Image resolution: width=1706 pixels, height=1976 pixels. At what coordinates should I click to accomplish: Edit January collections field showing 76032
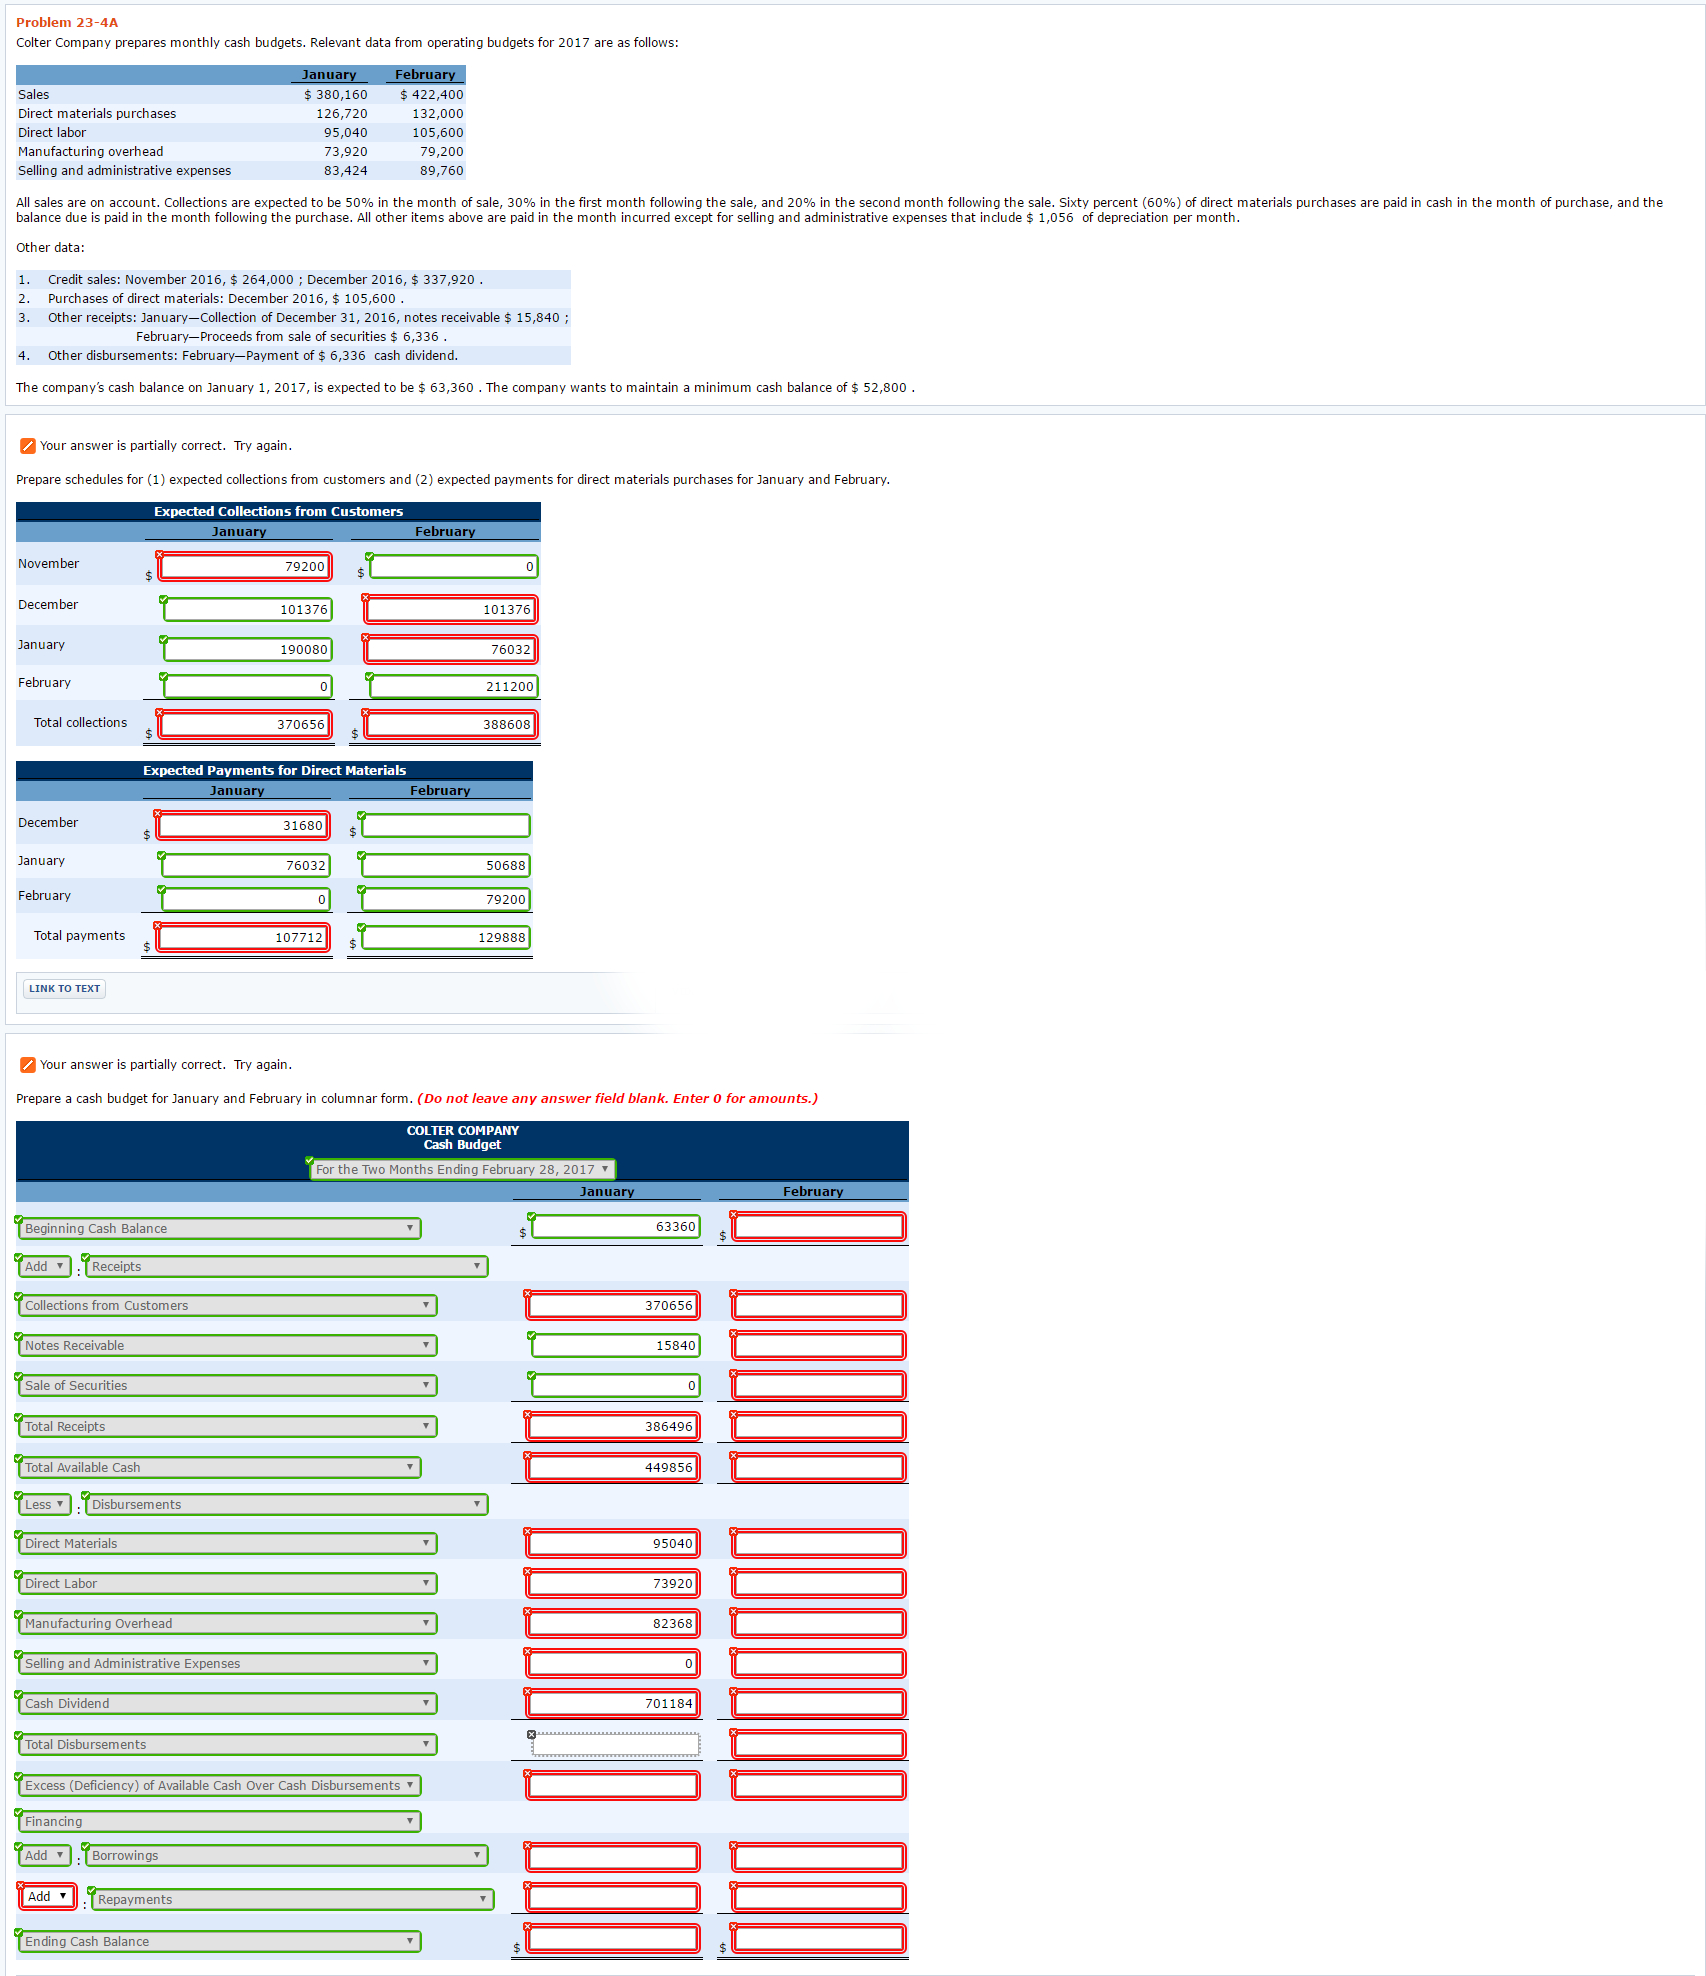point(451,649)
